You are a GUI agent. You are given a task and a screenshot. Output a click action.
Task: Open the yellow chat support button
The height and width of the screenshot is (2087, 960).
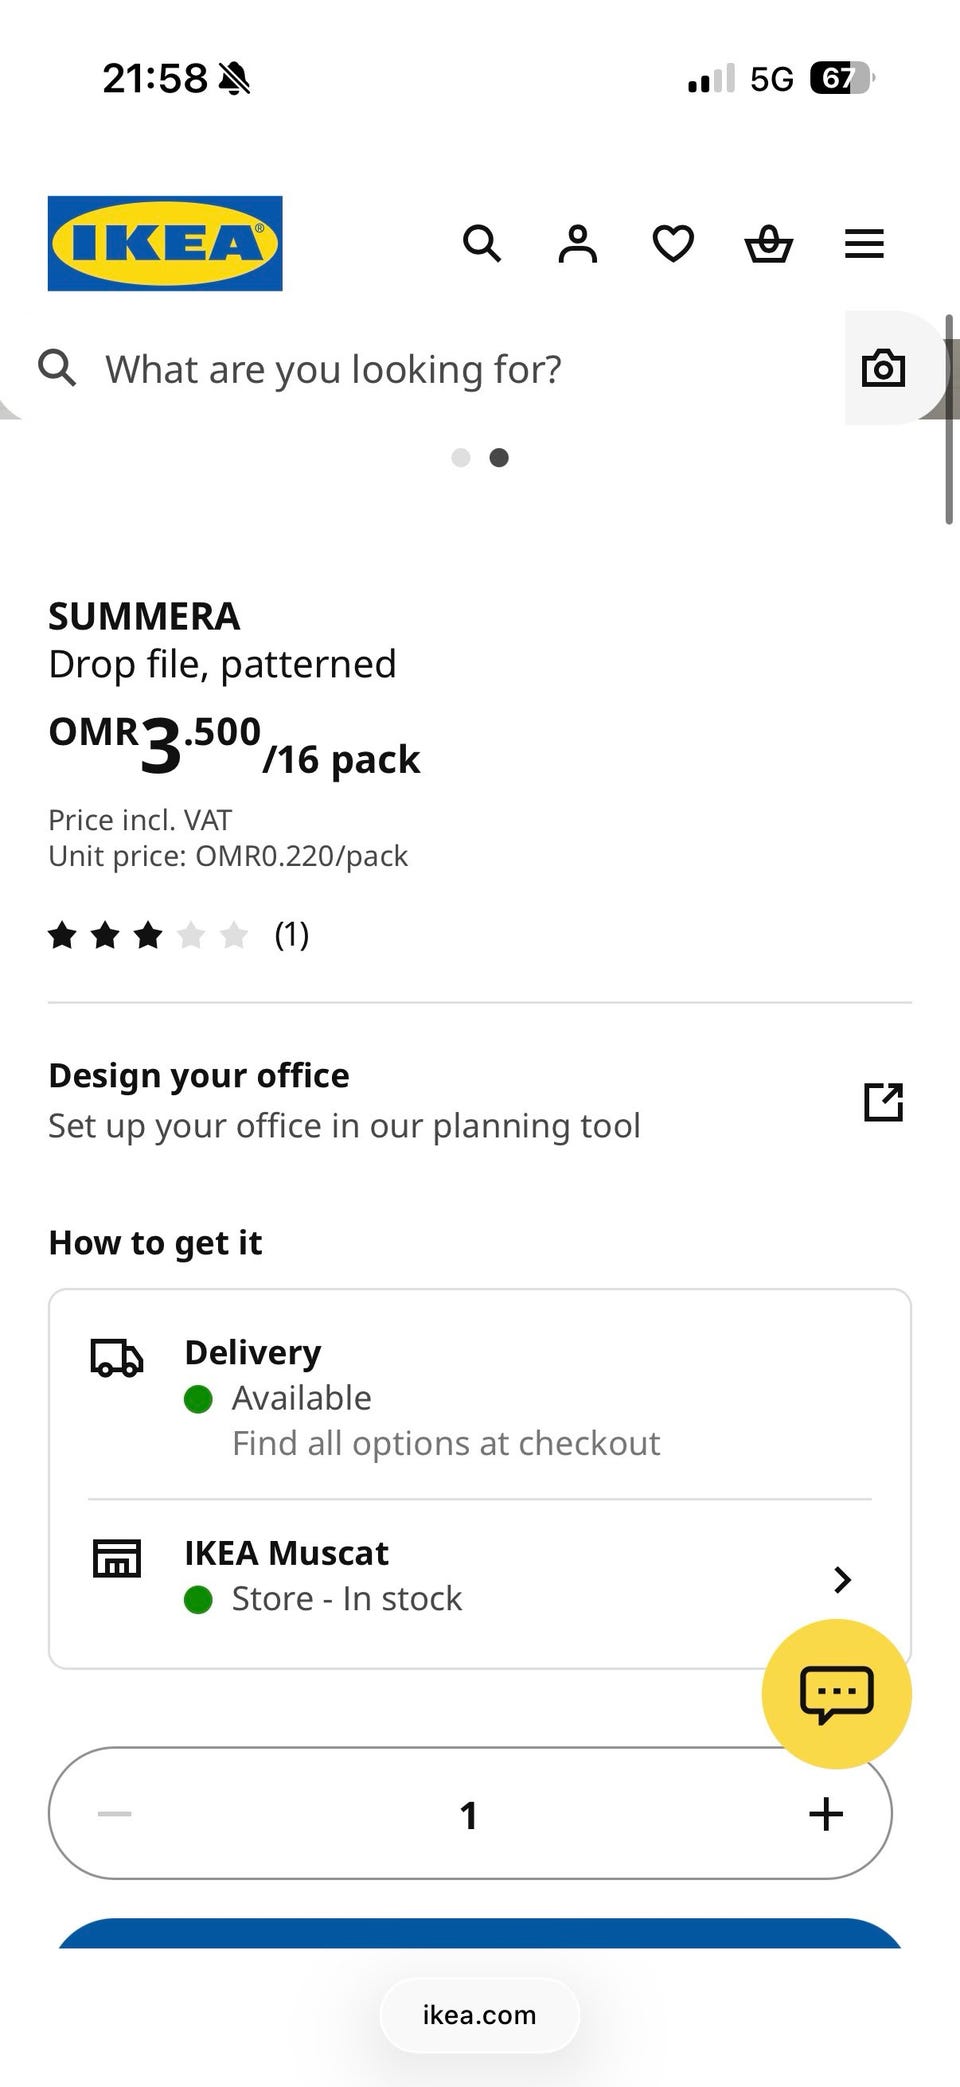[836, 1694]
